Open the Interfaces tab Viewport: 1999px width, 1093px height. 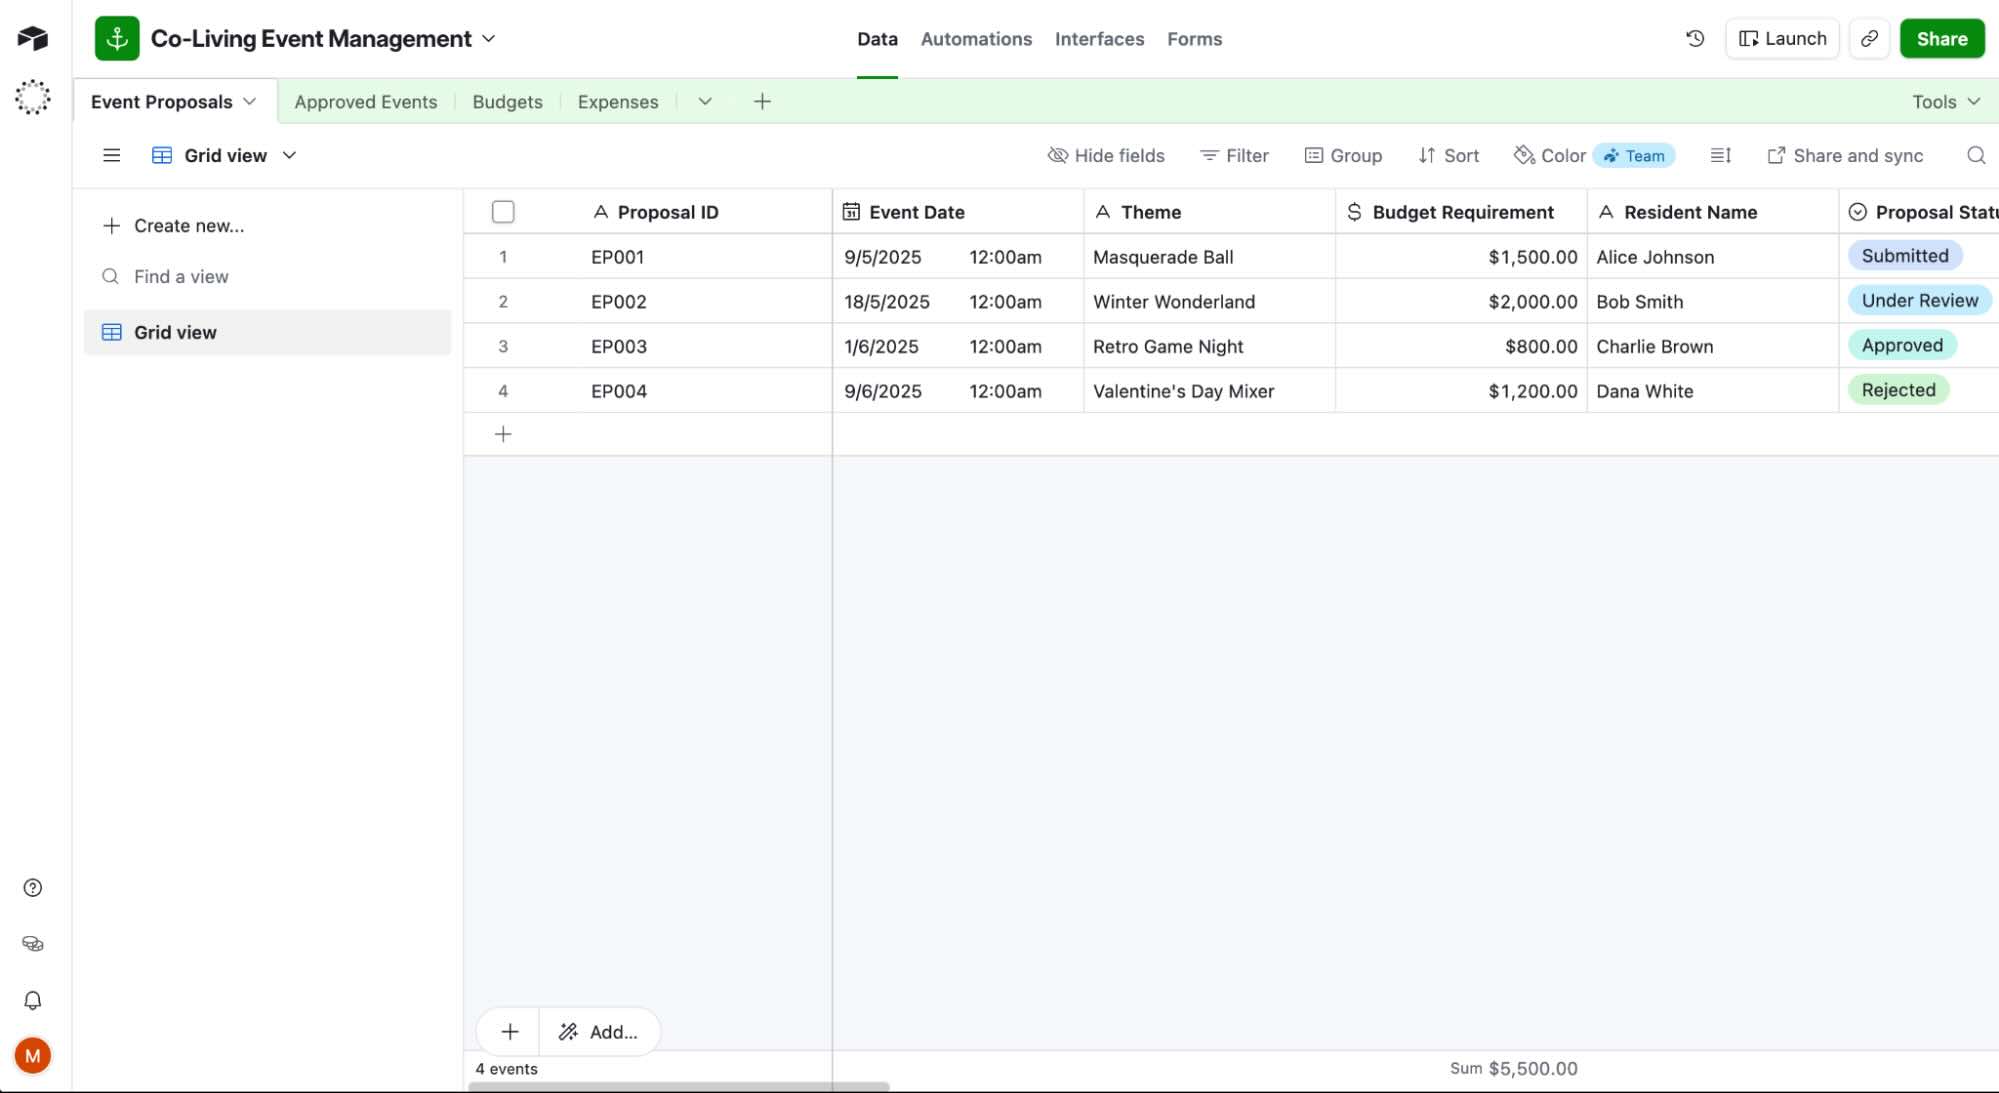[x=1099, y=39]
